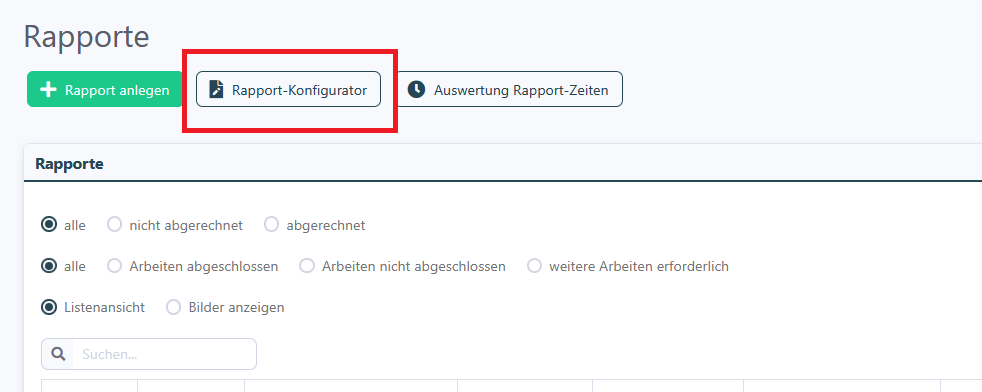This screenshot has width=982, height=392.
Task: Click the large 'Rapporte' page title
Action: [86, 36]
